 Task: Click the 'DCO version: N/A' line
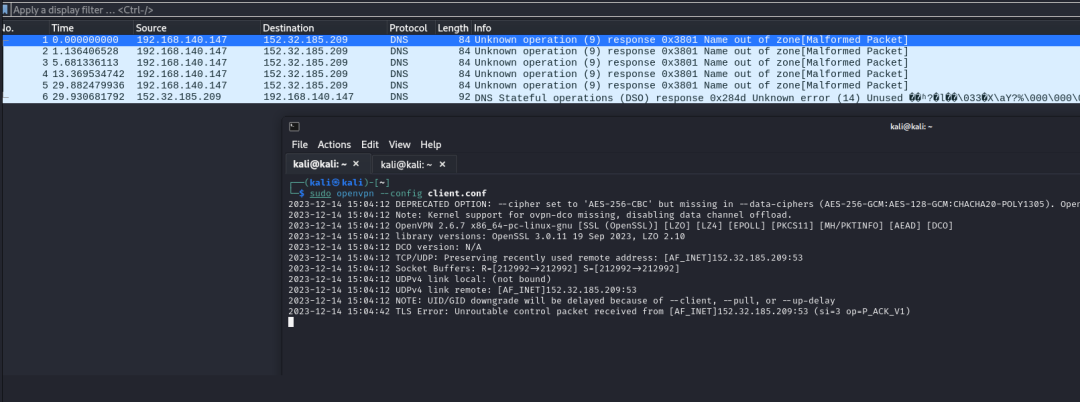(385, 247)
